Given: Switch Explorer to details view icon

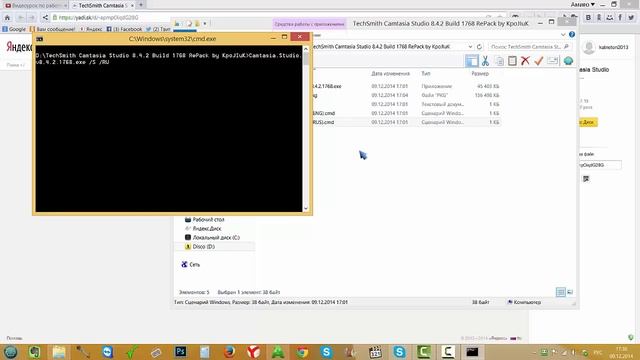Looking at the screenshot, I should (x=560, y=292).
